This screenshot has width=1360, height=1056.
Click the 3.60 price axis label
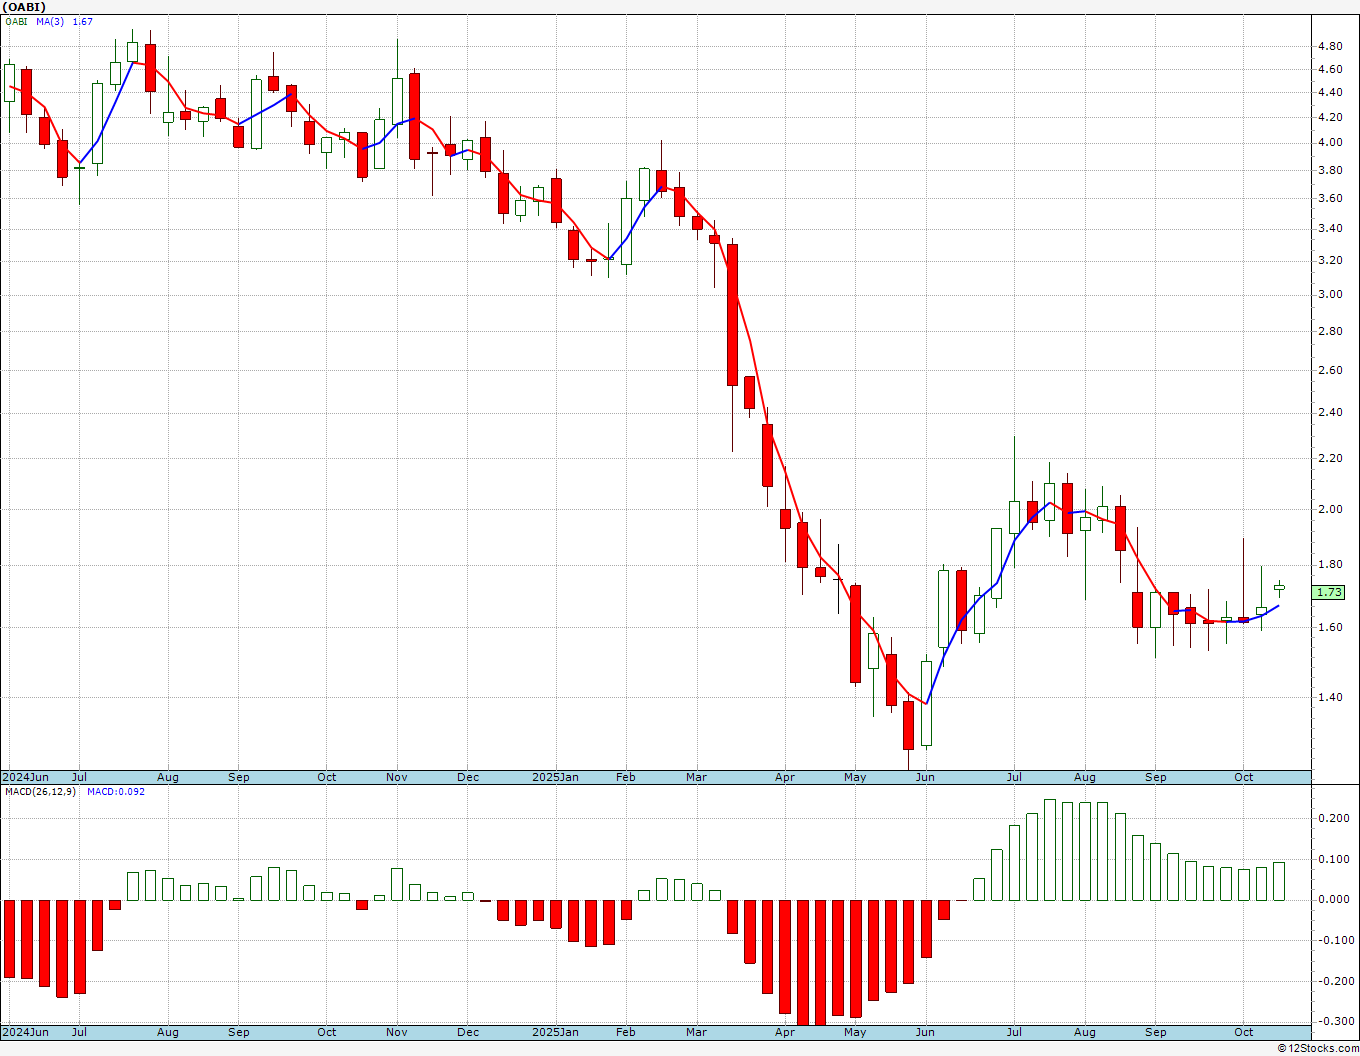[1330, 198]
